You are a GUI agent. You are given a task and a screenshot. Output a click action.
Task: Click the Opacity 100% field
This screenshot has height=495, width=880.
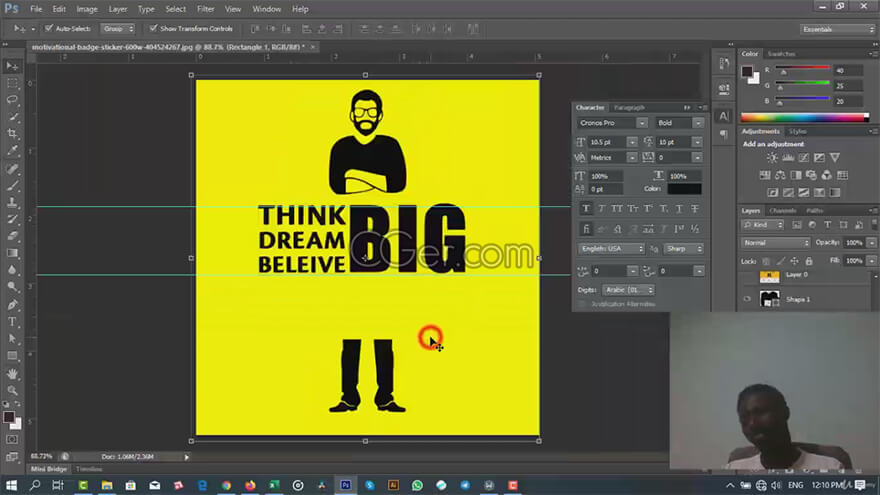[854, 243]
